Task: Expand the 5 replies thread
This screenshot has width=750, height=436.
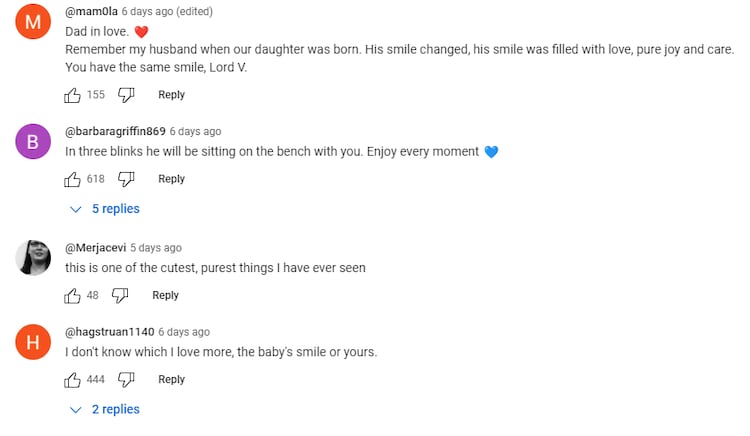Action: coord(105,209)
